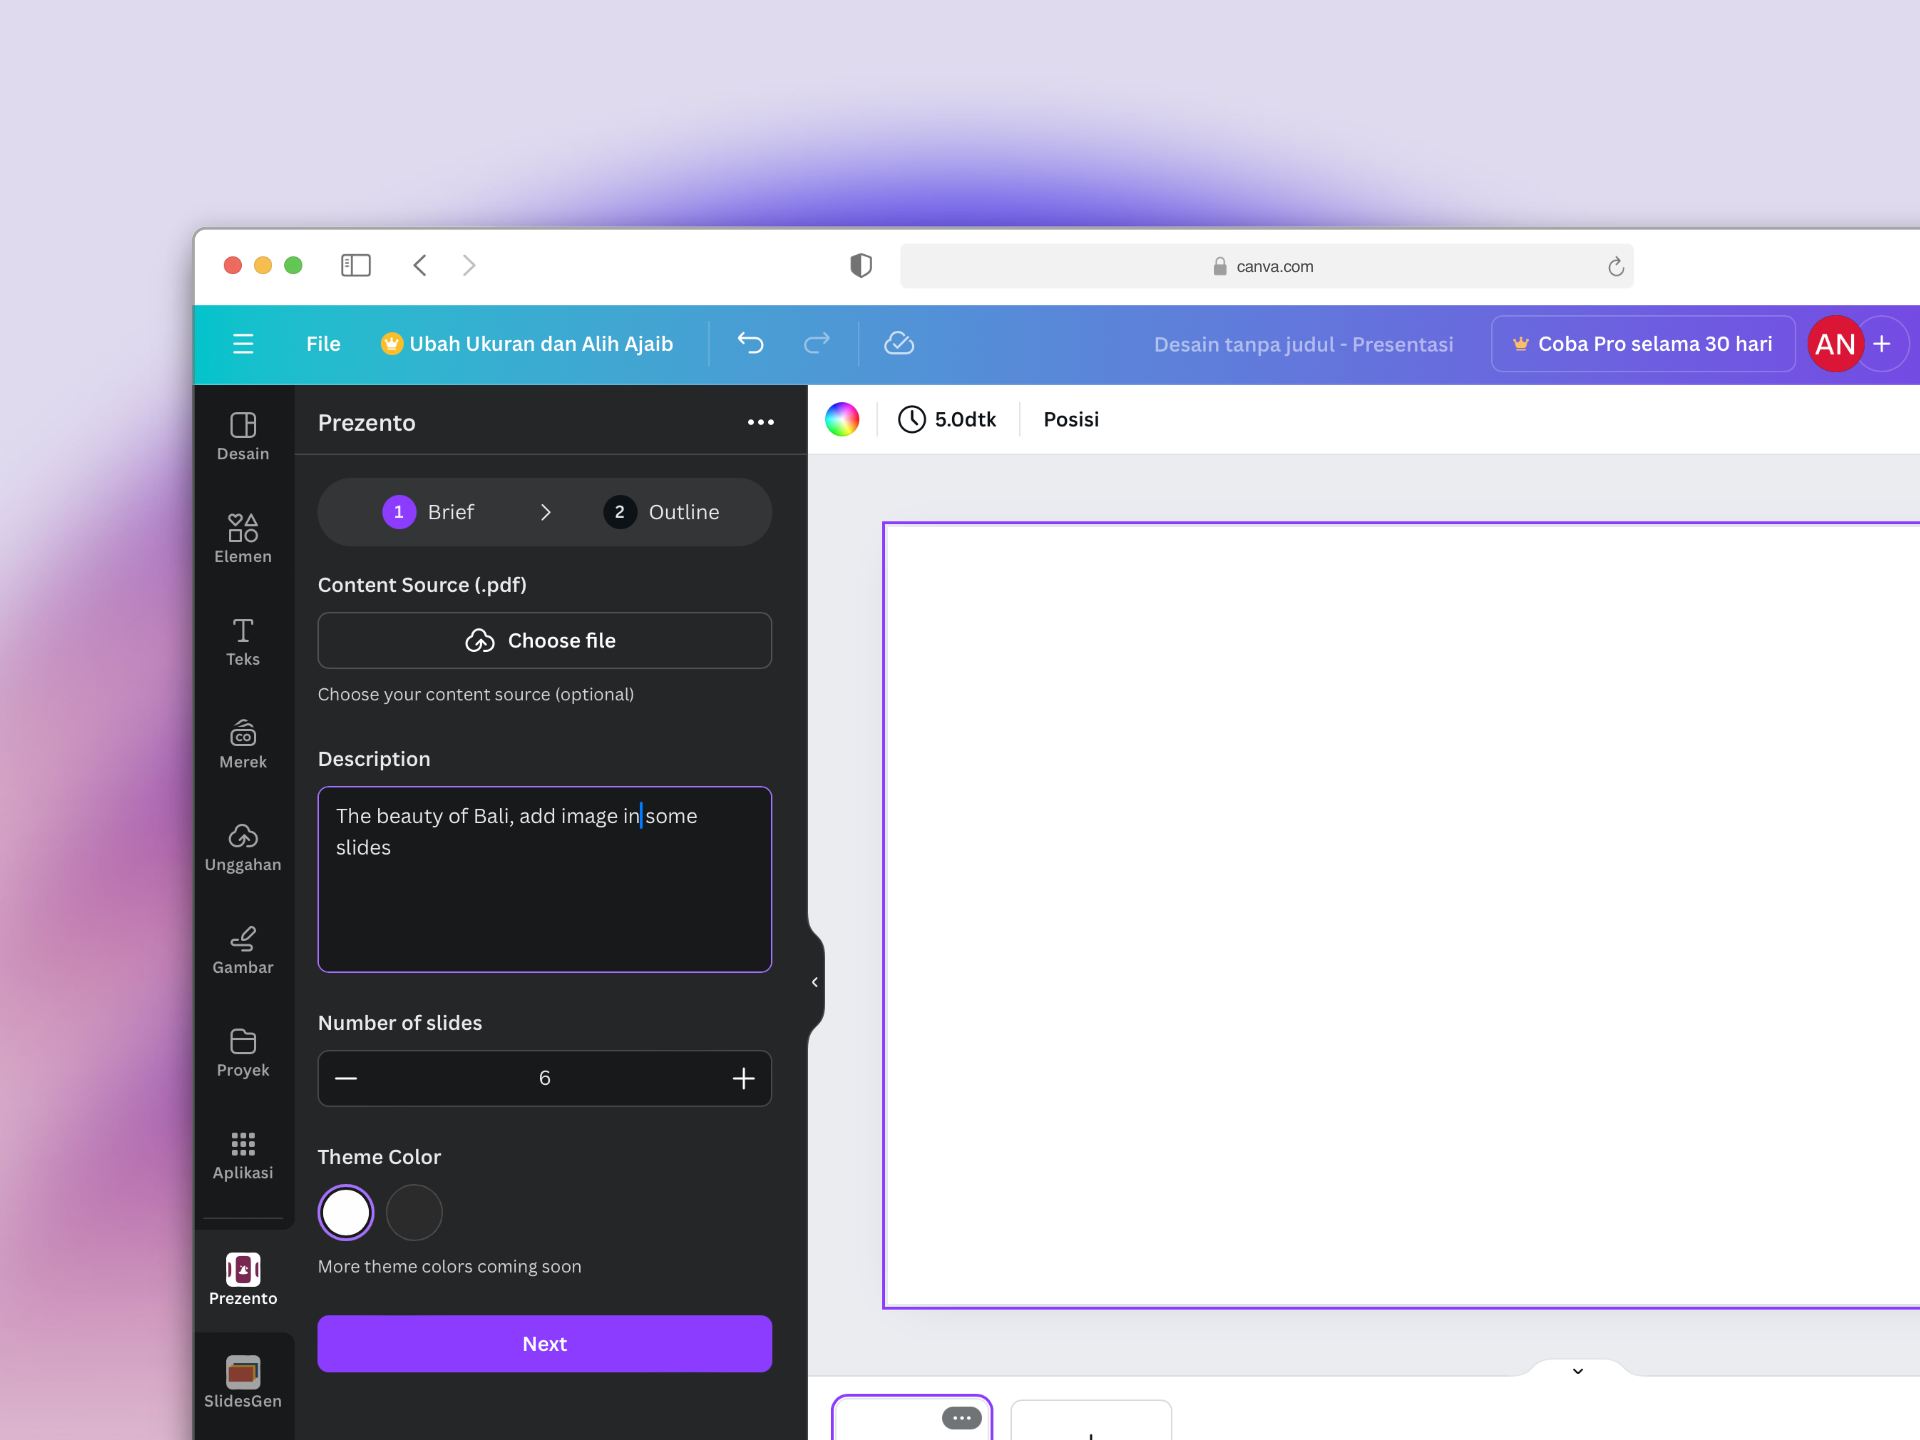Image resolution: width=1920 pixels, height=1440 pixels.
Task: Open the Unggahan uploads panel
Action: tap(243, 847)
